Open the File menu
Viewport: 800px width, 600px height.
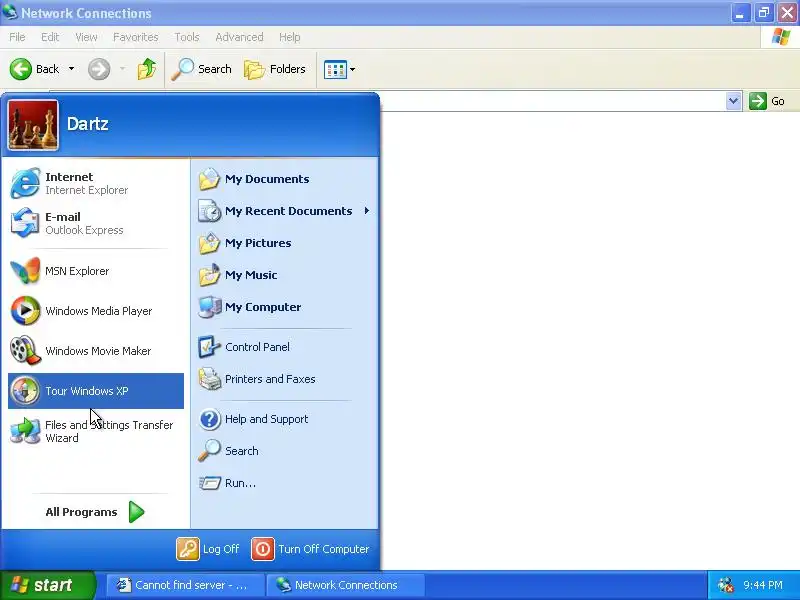[x=17, y=37]
